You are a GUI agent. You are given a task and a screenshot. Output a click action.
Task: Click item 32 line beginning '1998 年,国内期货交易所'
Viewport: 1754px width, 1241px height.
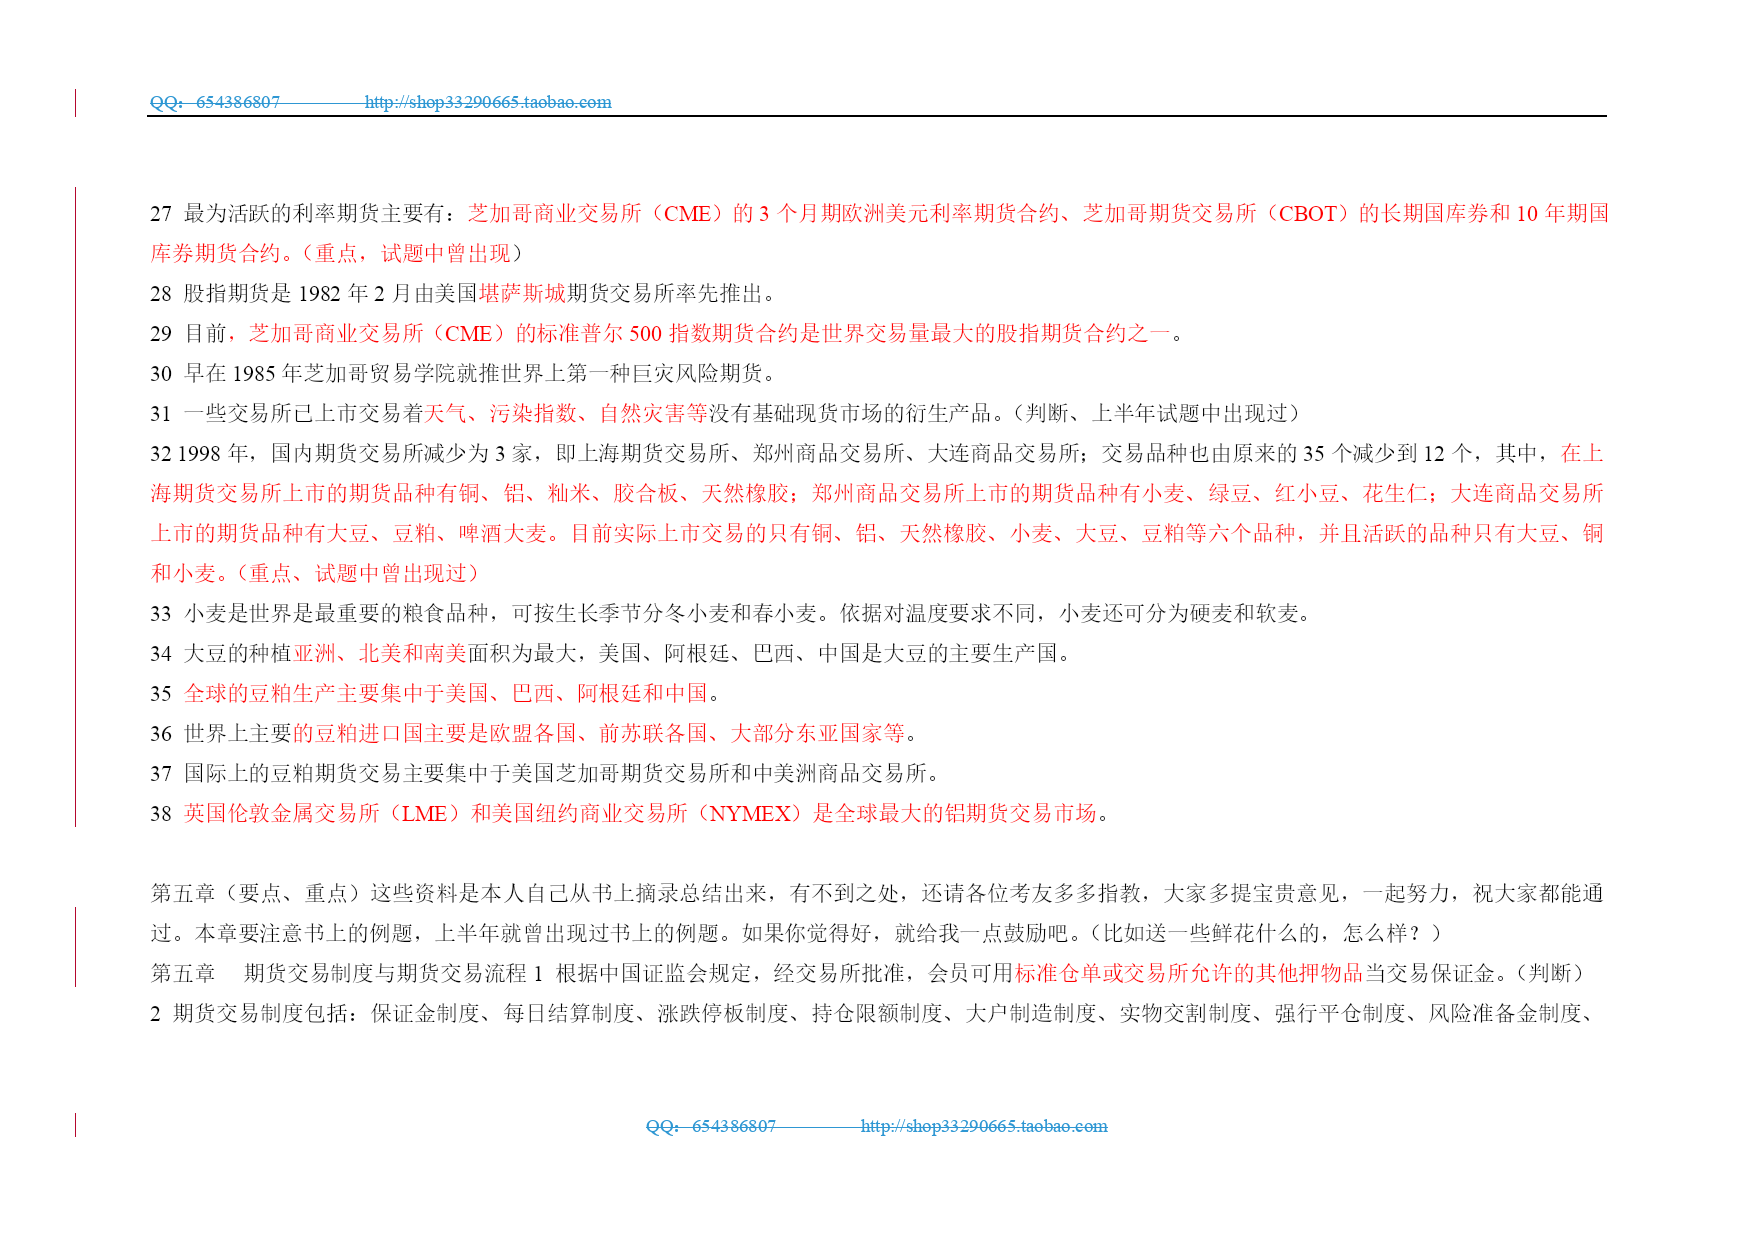(877, 453)
